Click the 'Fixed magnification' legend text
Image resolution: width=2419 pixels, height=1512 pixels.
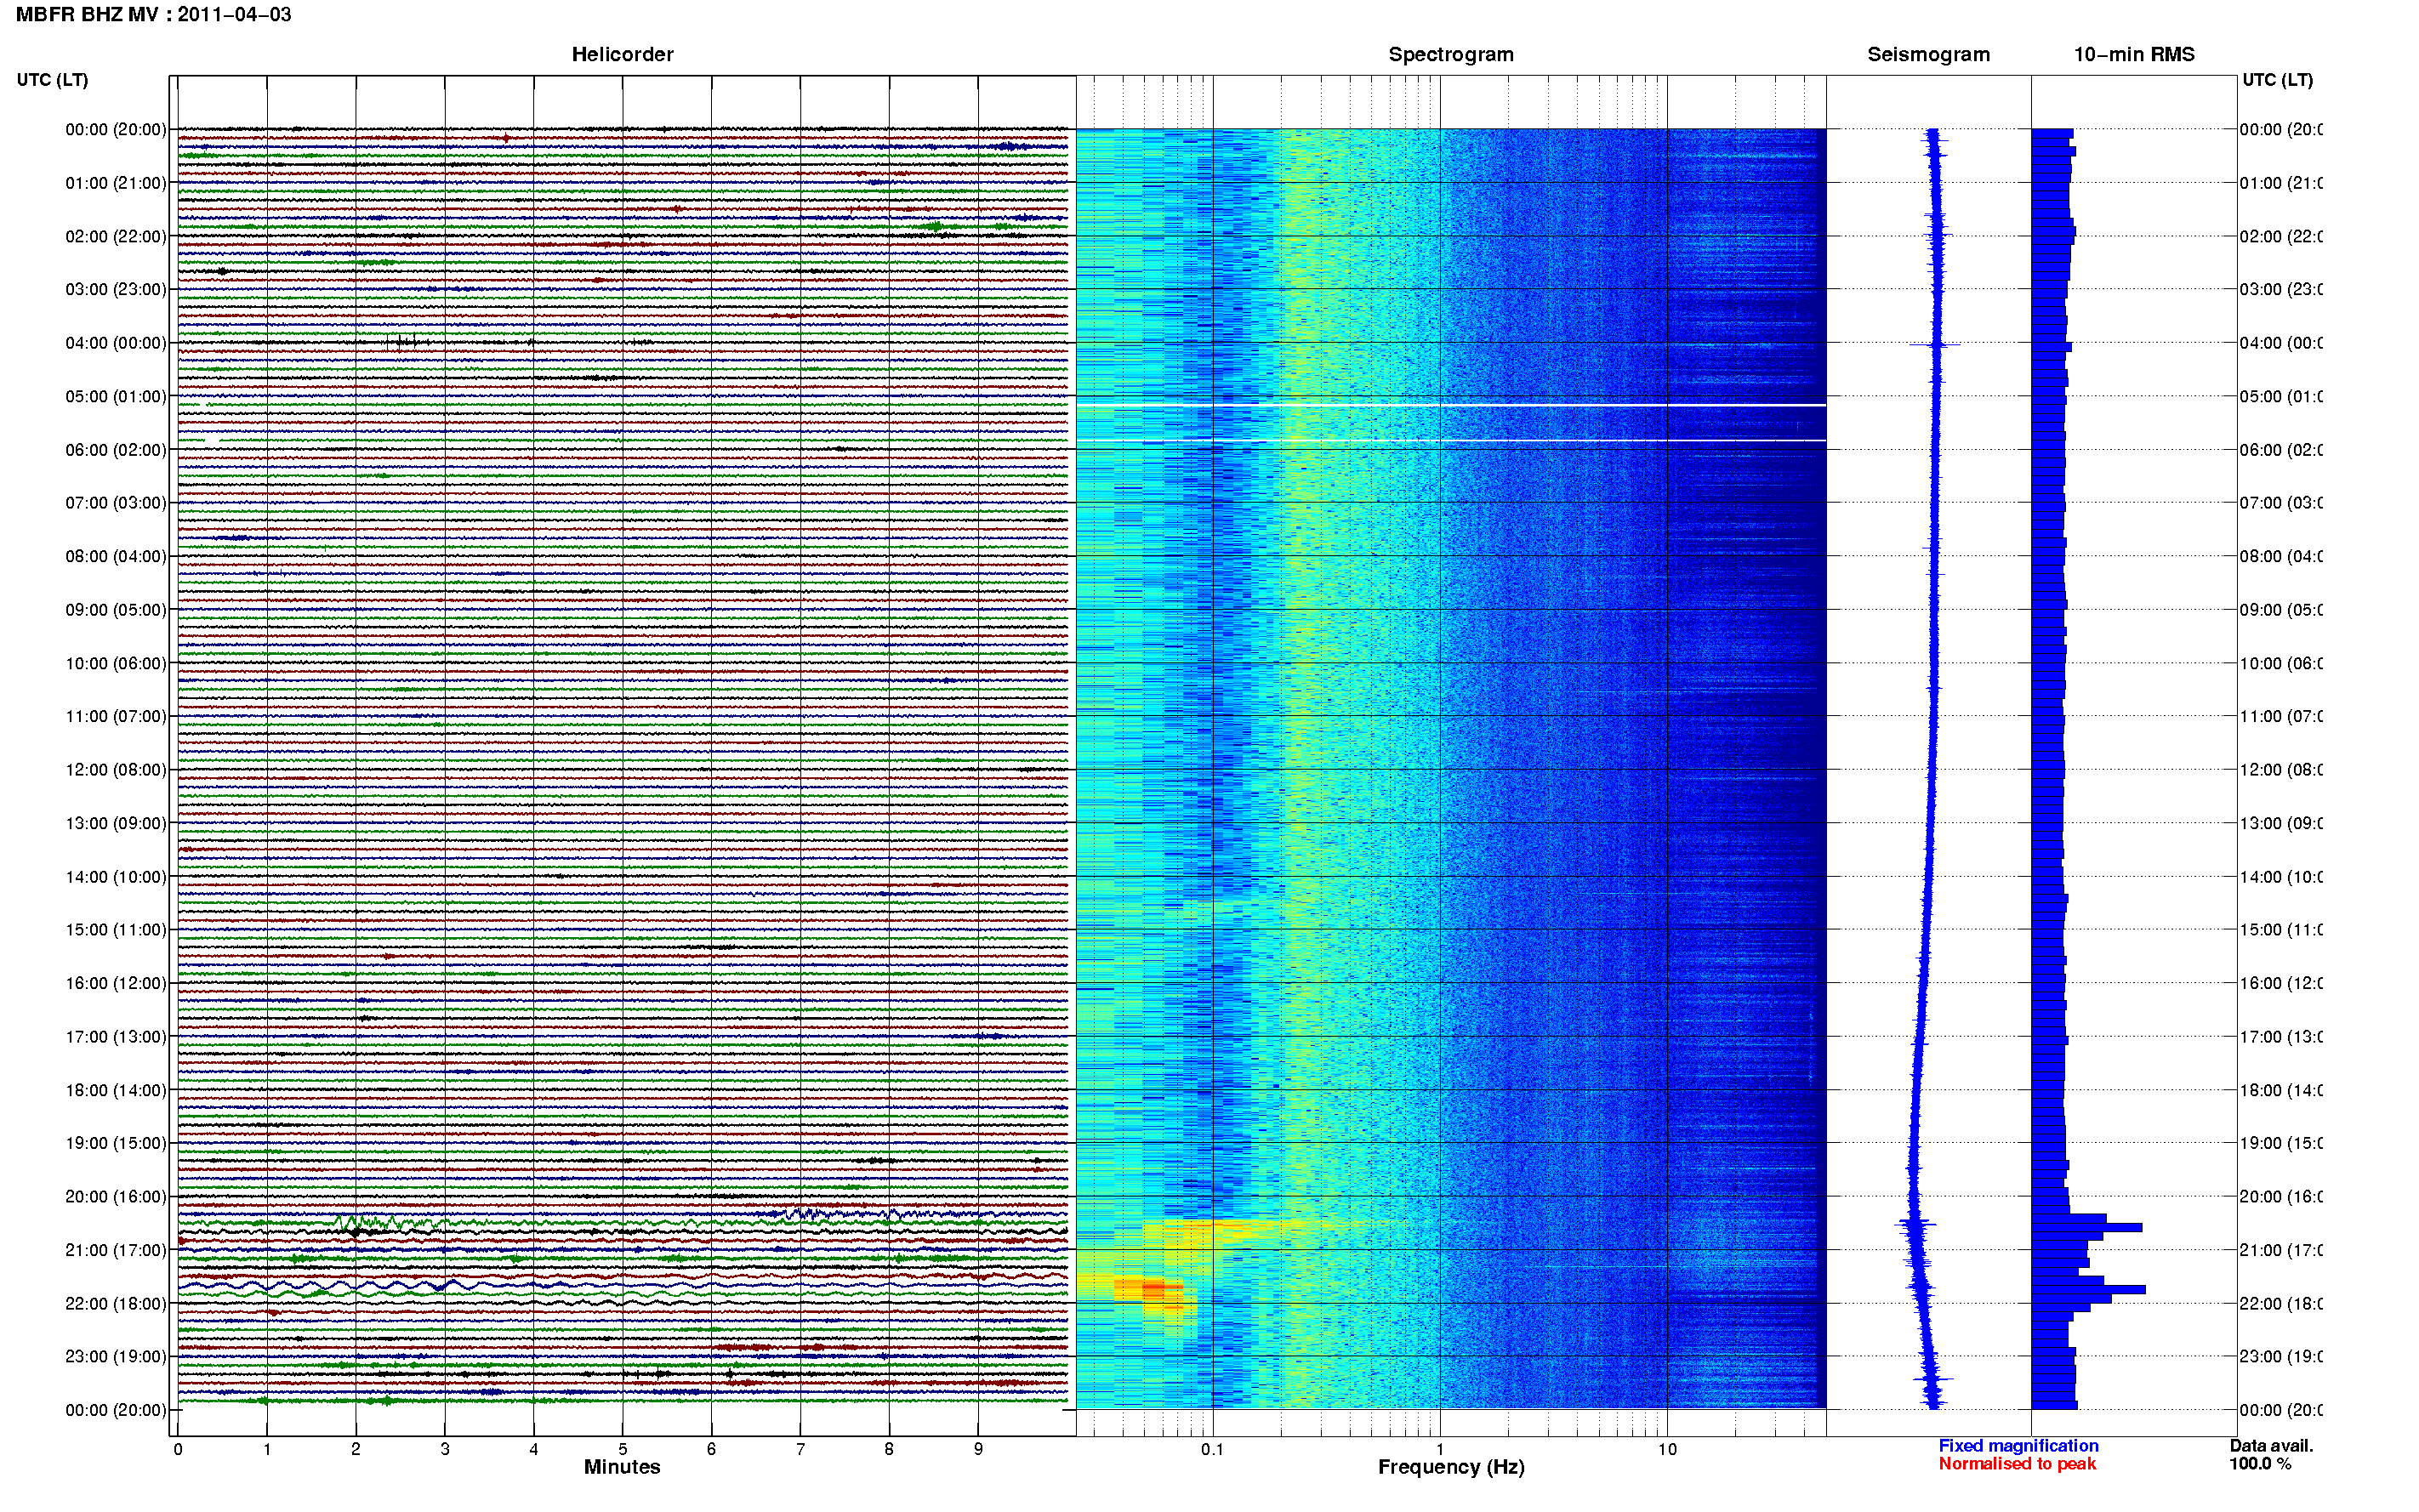click(2018, 1446)
